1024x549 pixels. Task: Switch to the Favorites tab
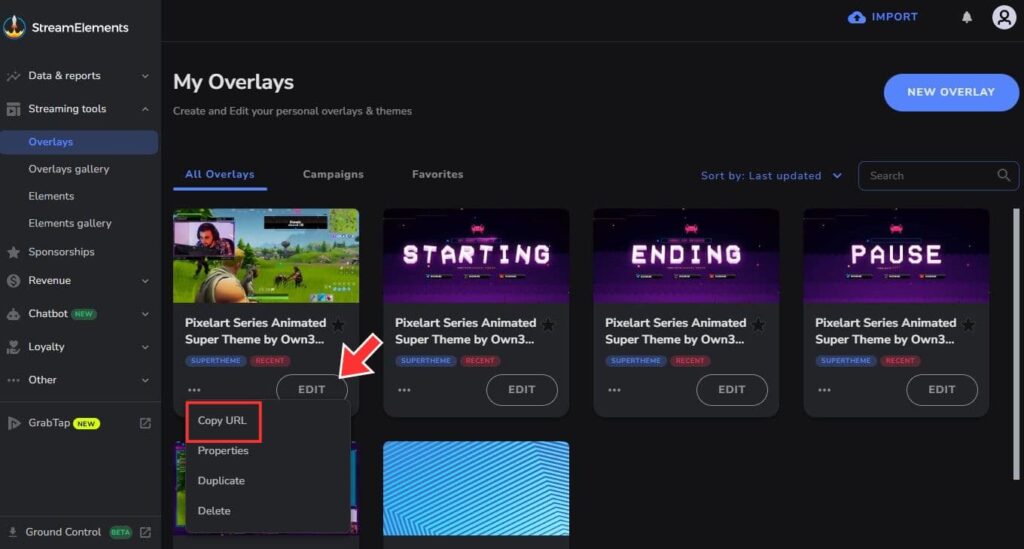tap(438, 174)
